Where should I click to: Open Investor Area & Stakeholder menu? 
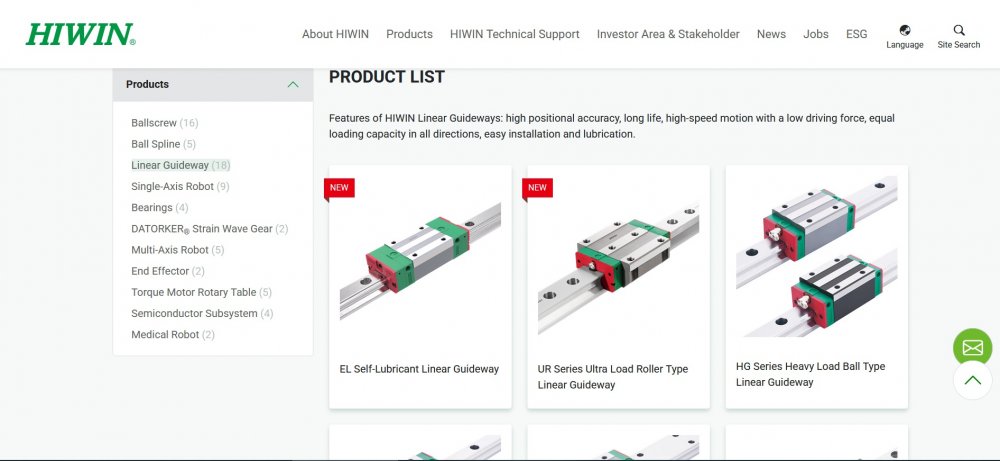click(668, 34)
